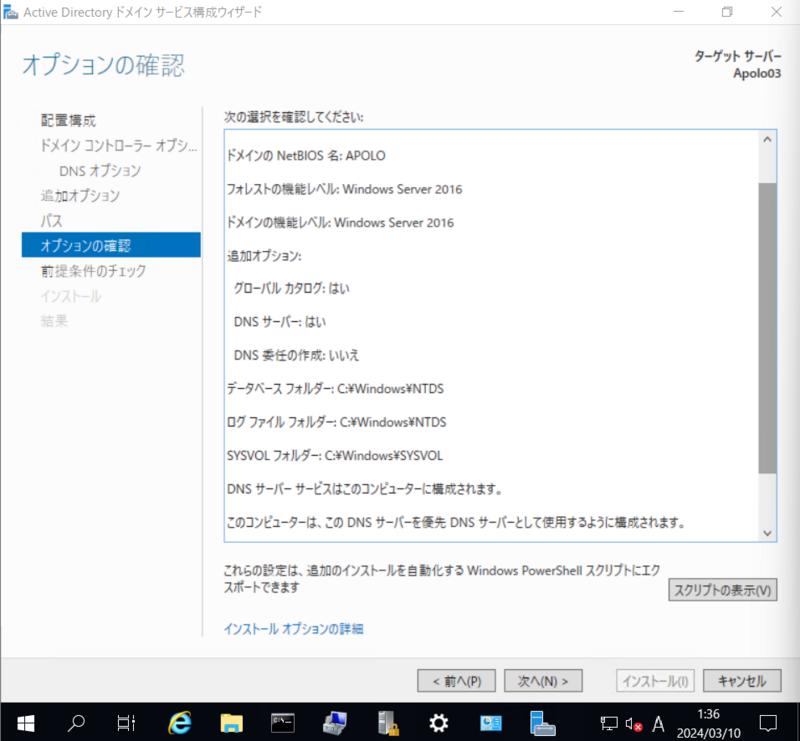
Task: Switch to AD DS wizard taskbar icon
Action: point(542,723)
